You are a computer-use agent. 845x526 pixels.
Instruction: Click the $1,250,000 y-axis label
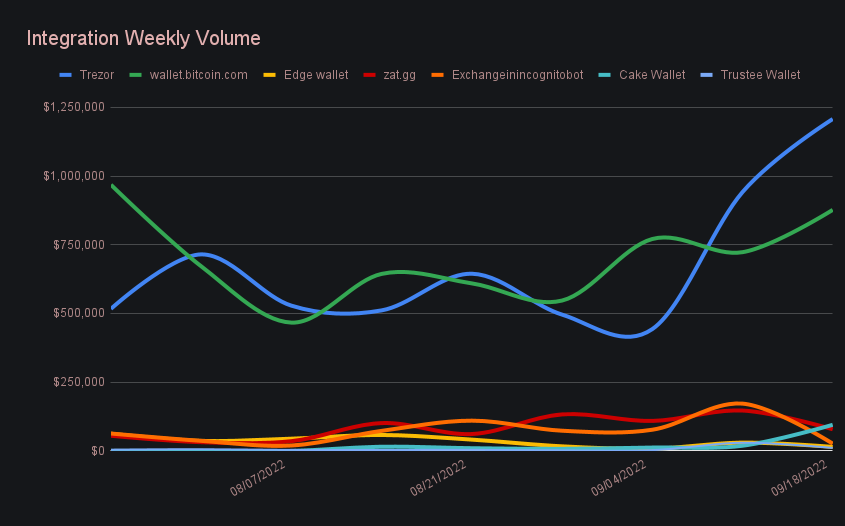(73, 107)
